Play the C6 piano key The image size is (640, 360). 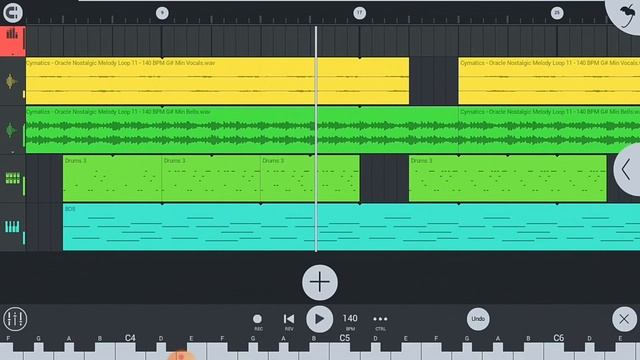[559, 351]
